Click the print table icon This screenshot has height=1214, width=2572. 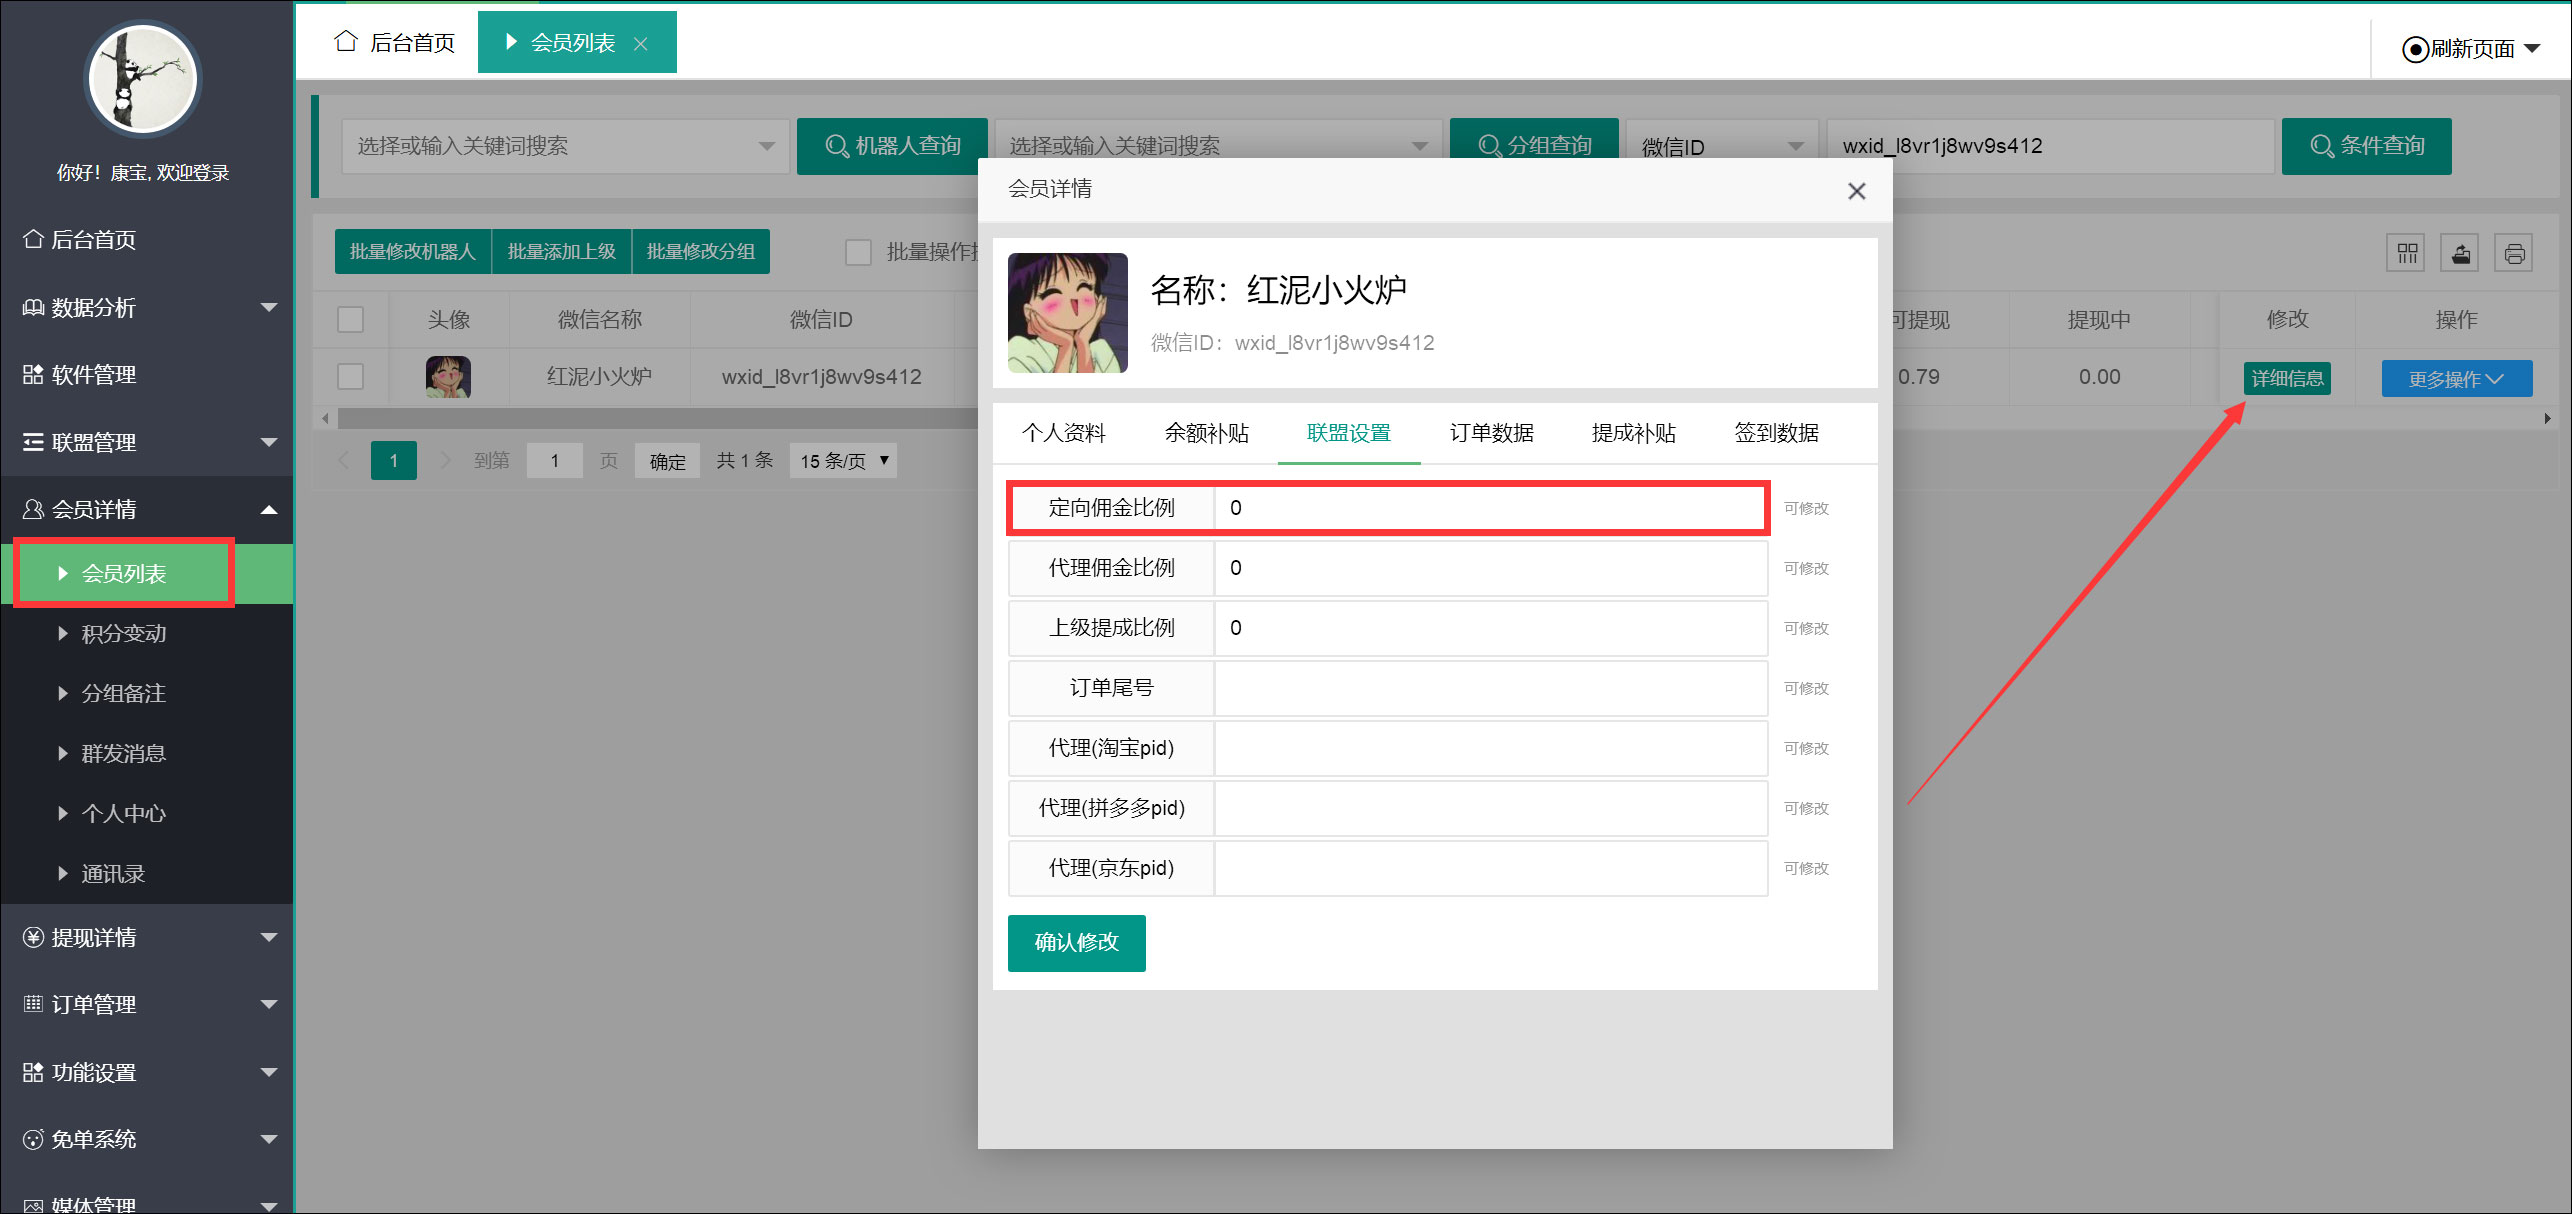coord(2514,253)
